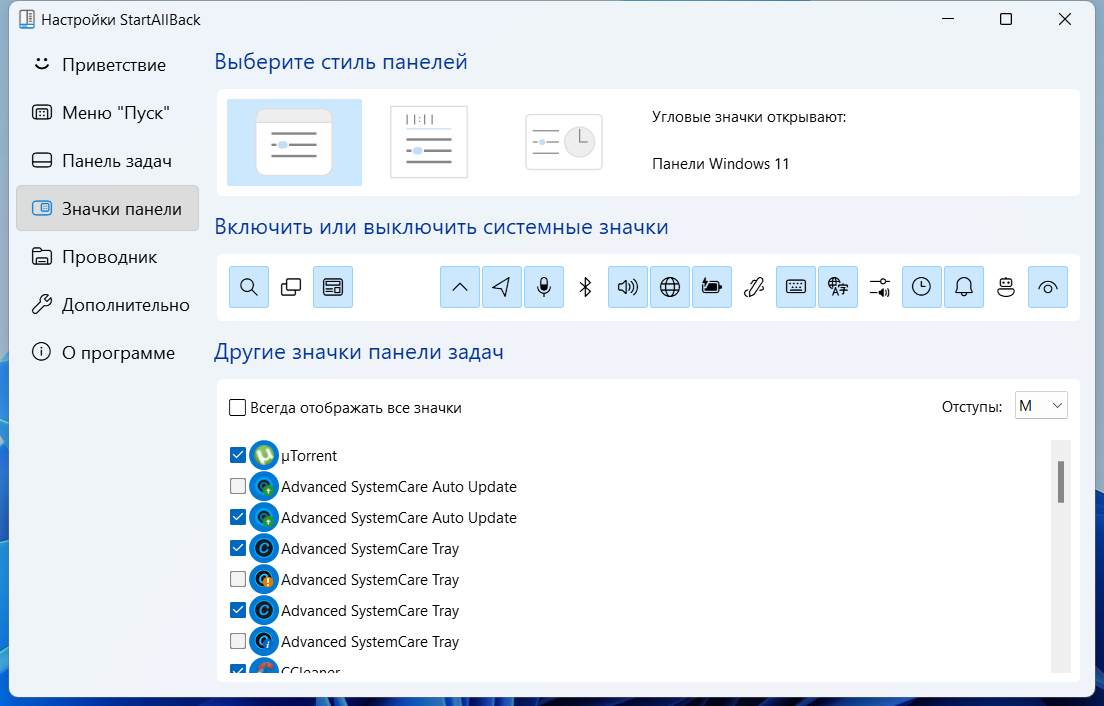Toggle the Notification bell system icon
Viewport: 1104px width, 706px height.
click(x=964, y=287)
